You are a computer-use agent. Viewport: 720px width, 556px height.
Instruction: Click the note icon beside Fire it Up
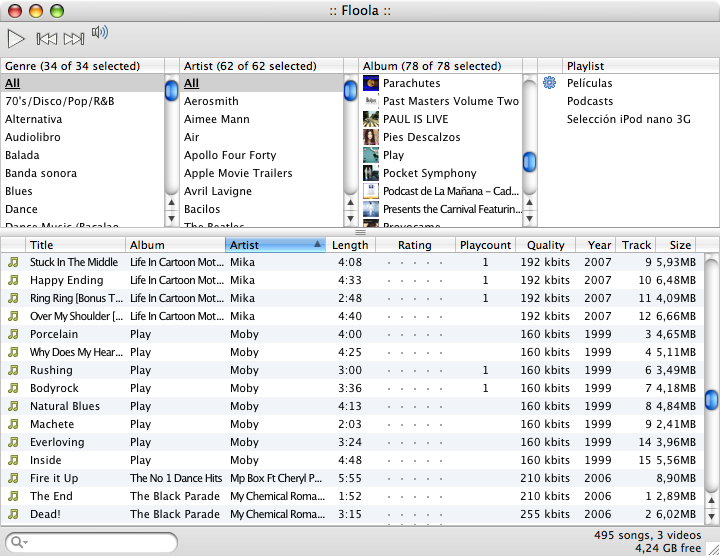pyautogui.click(x=13, y=478)
